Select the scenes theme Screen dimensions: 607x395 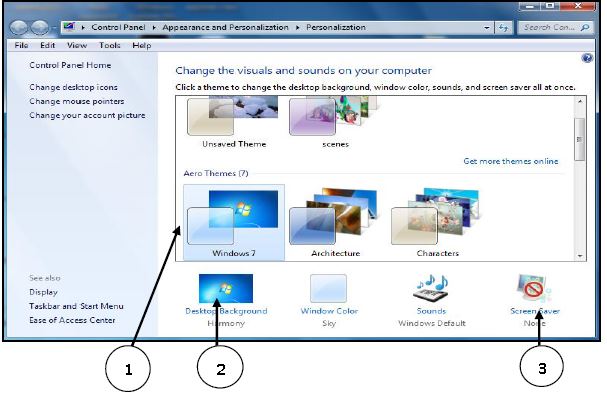pos(335,123)
